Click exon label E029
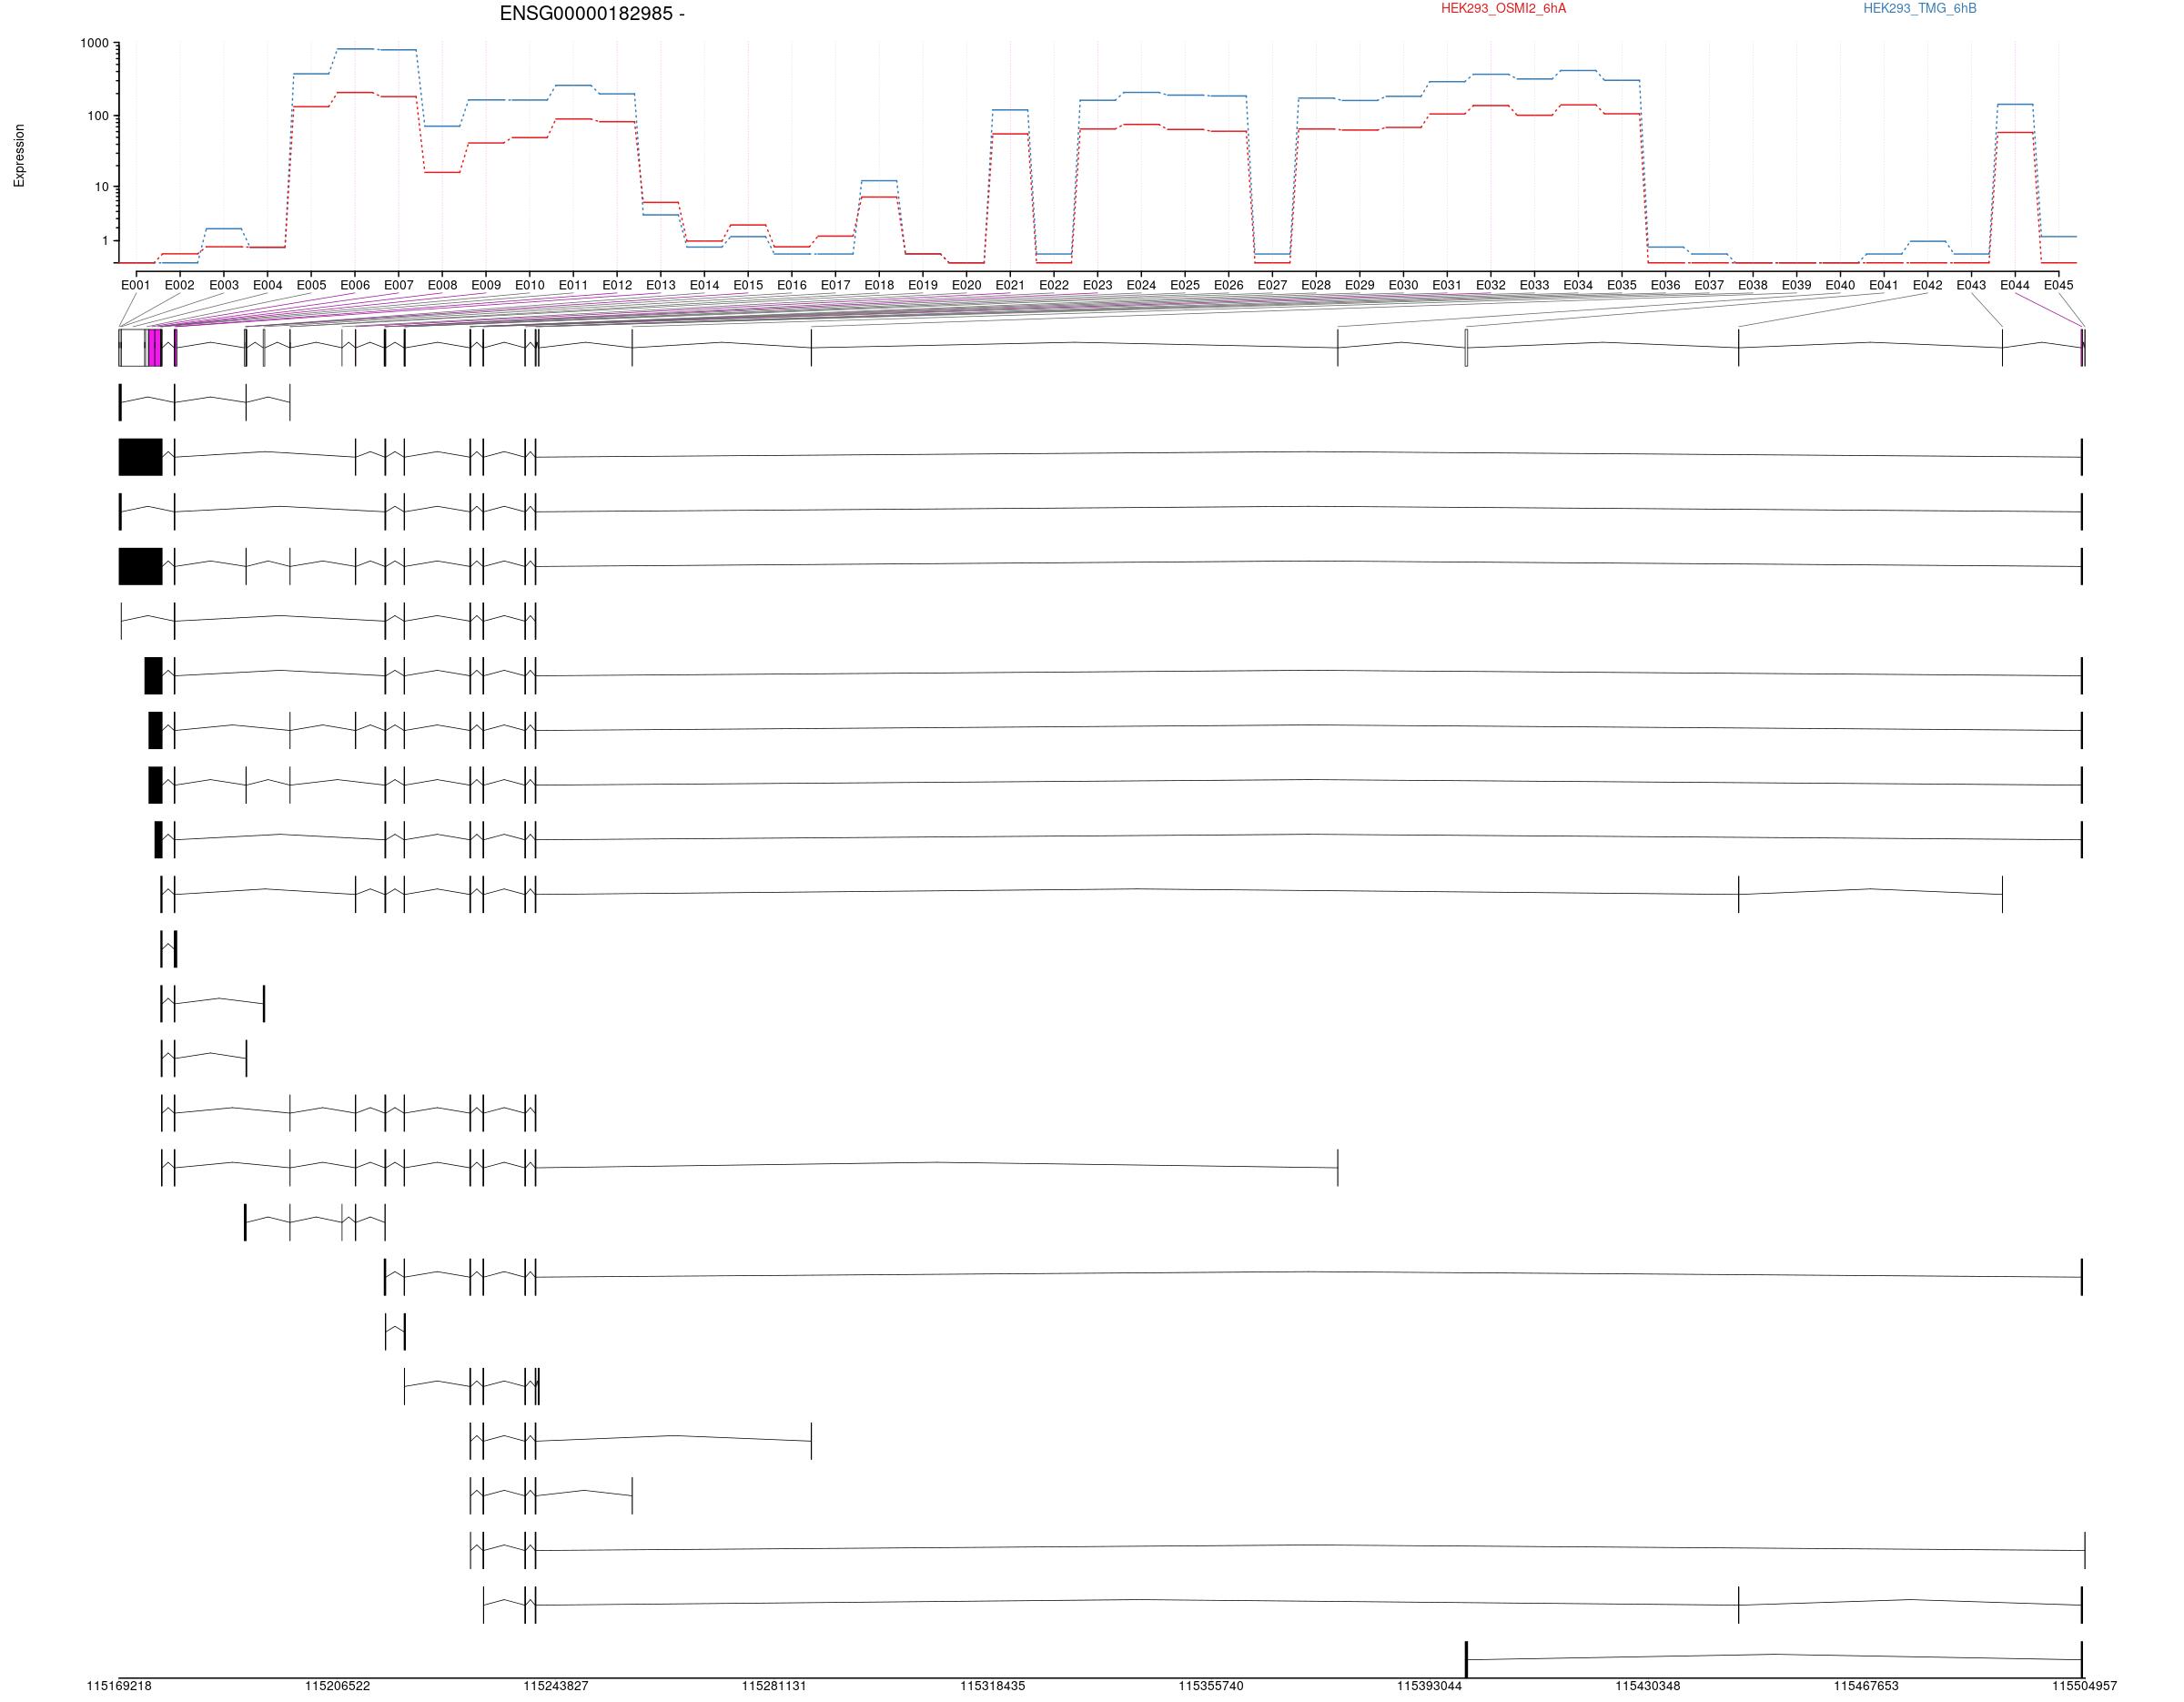The image size is (2184, 1702). click(1359, 285)
